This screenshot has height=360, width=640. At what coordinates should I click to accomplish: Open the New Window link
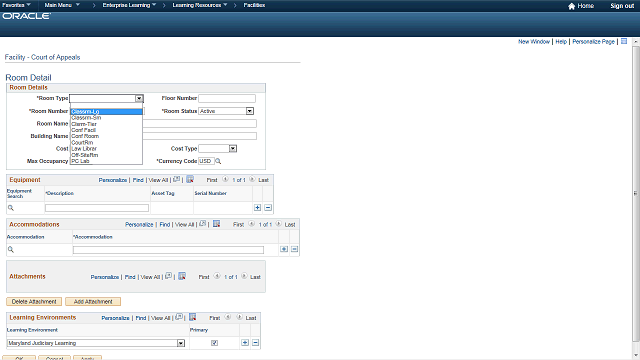coord(534,42)
